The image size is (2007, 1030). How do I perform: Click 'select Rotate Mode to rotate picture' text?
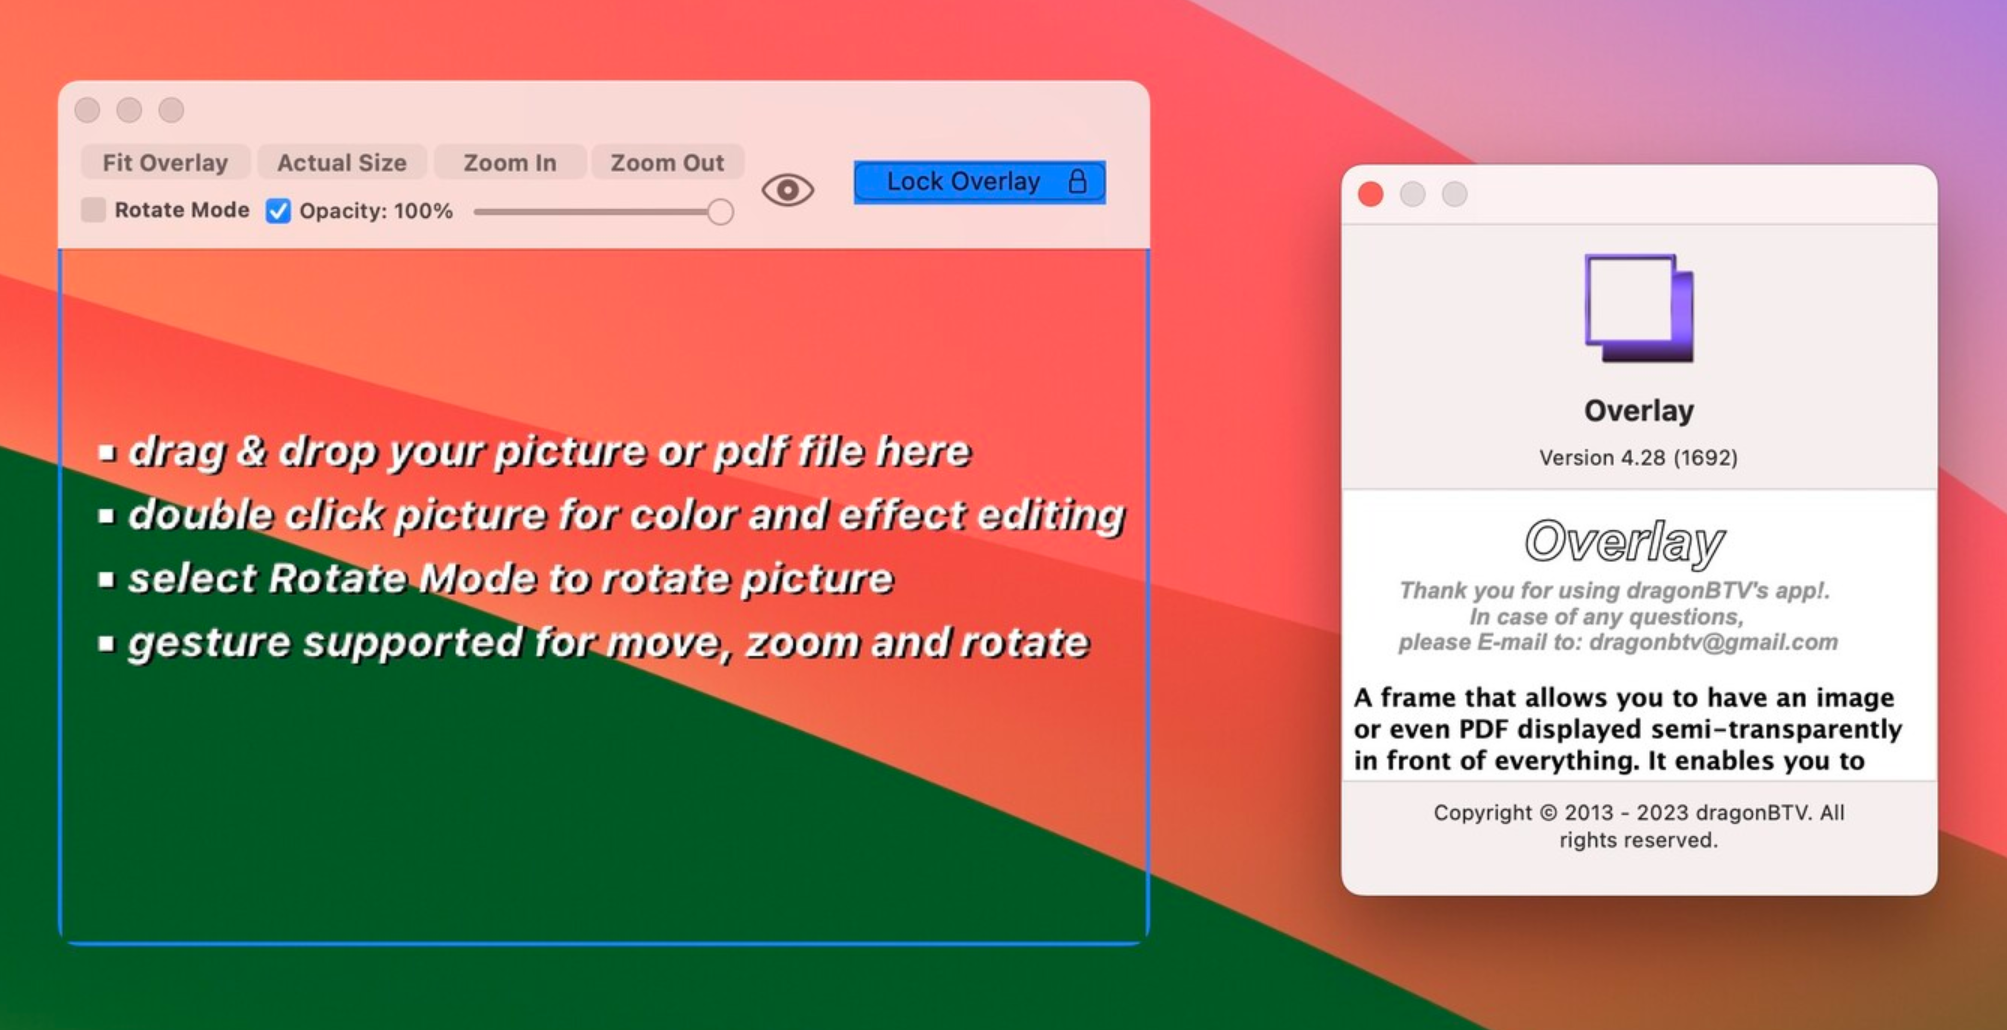click(510, 579)
